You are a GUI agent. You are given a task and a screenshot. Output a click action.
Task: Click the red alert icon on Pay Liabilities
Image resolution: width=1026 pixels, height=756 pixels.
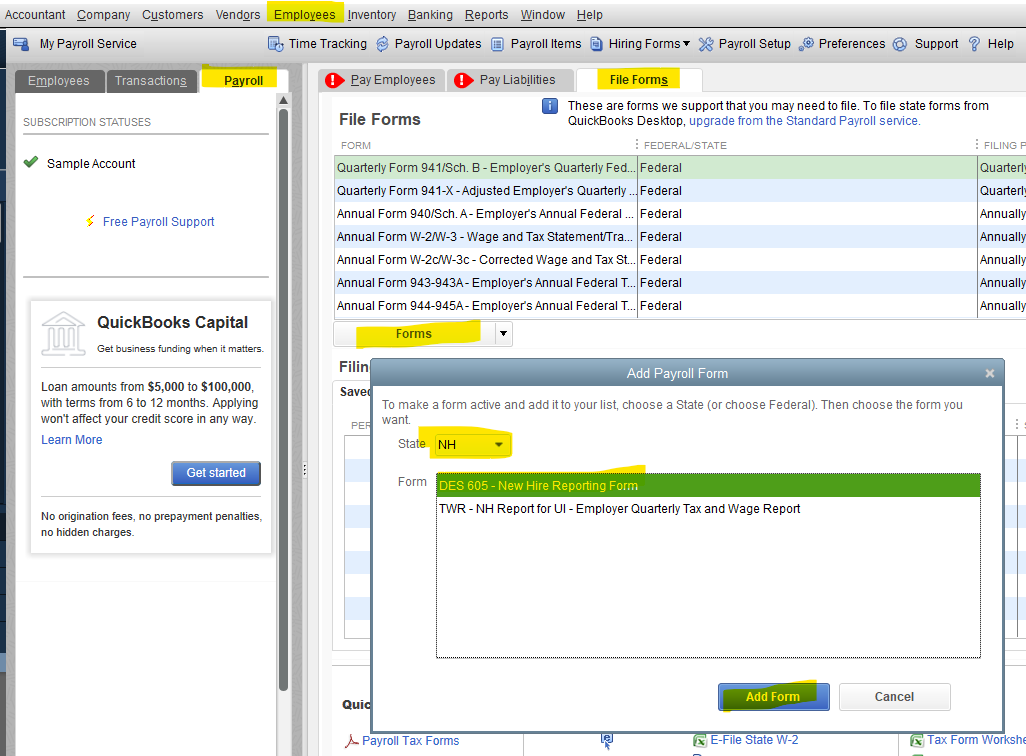(x=463, y=80)
